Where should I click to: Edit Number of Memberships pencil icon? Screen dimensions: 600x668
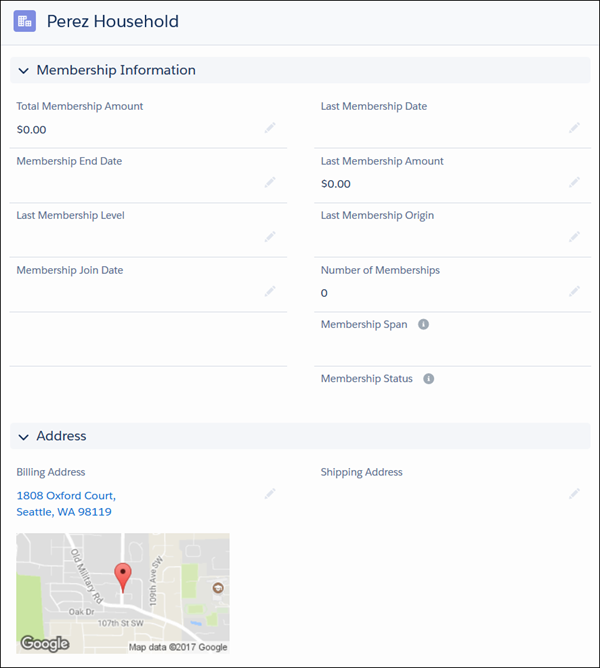click(x=574, y=291)
